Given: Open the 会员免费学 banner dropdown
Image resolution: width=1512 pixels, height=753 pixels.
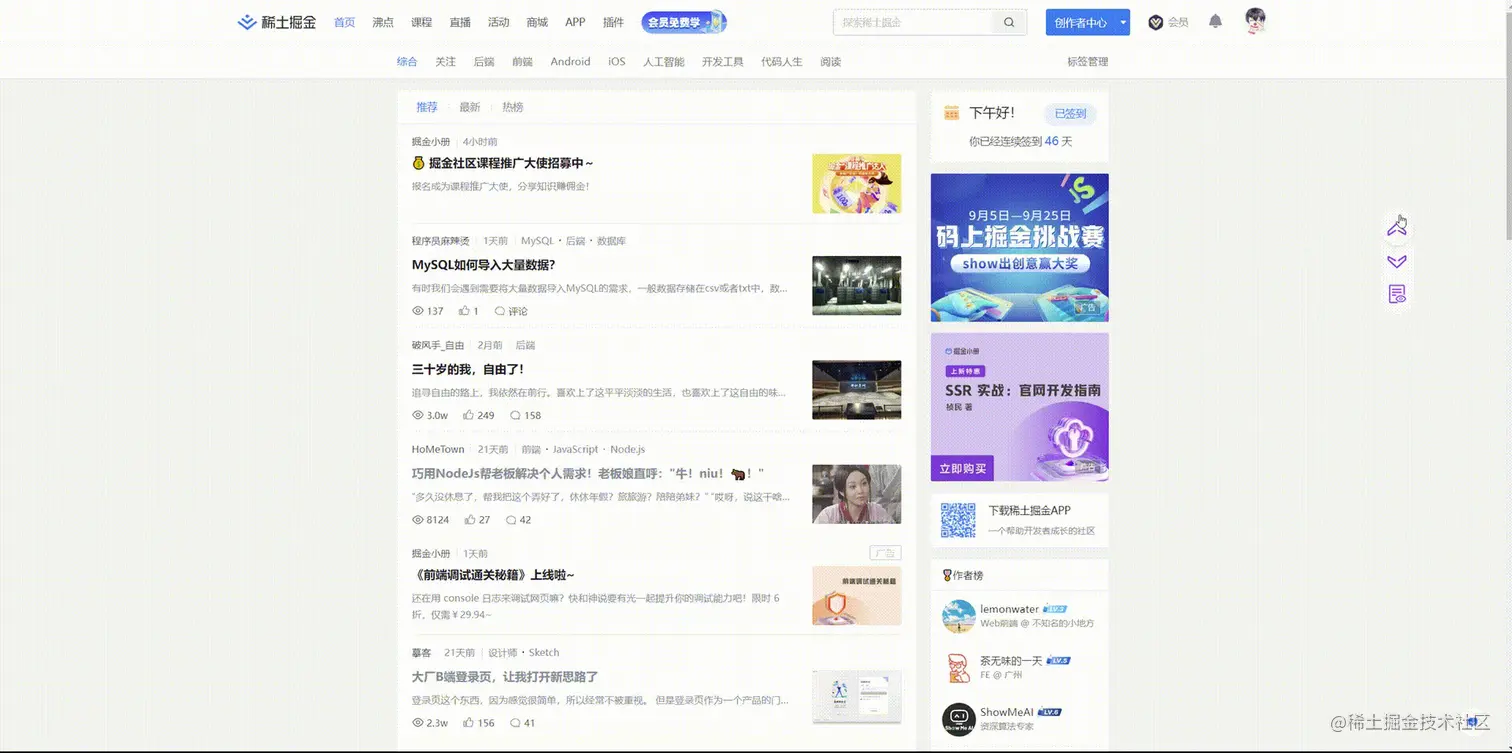Looking at the screenshot, I should [x=684, y=21].
